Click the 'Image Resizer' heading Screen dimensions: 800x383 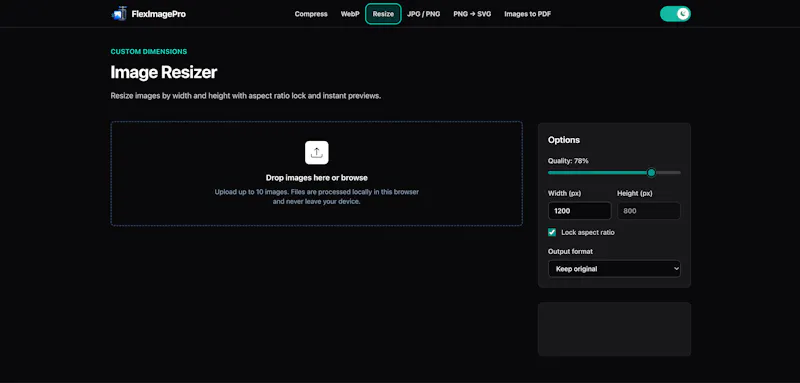164,72
